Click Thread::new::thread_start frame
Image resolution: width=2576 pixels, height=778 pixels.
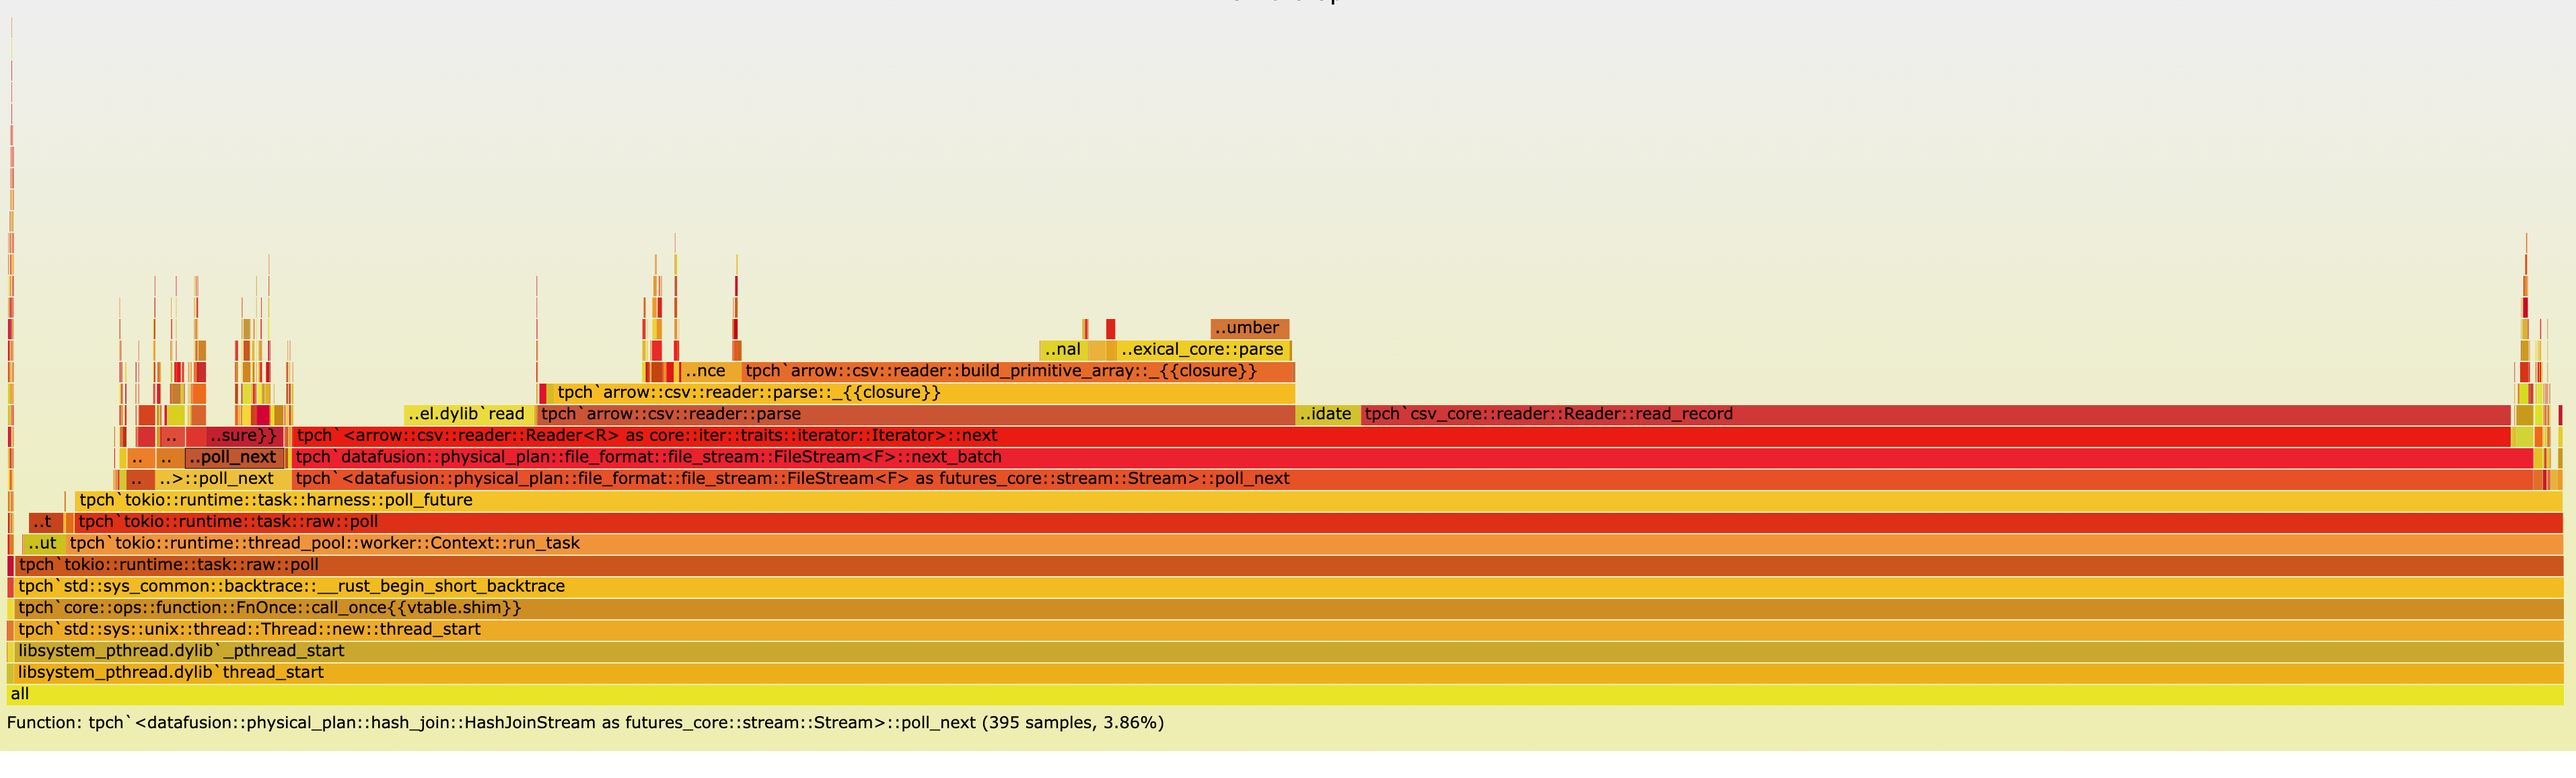[1285, 630]
